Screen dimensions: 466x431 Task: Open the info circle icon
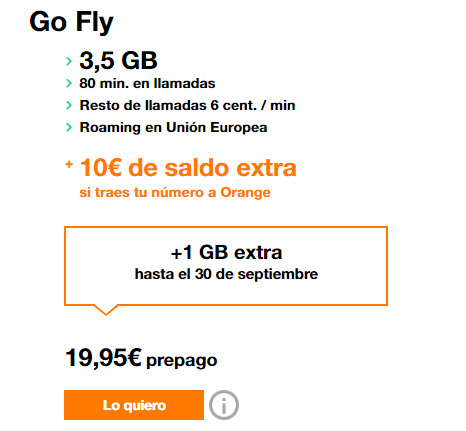pyautogui.click(x=224, y=405)
